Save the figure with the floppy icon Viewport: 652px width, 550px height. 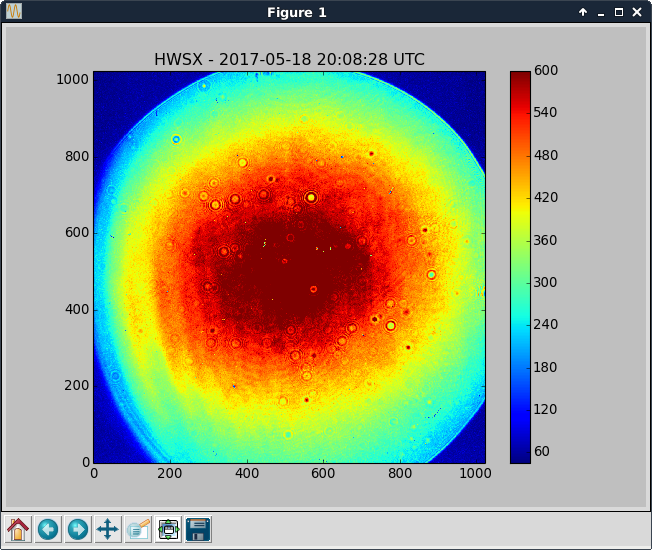pyautogui.click(x=198, y=529)
